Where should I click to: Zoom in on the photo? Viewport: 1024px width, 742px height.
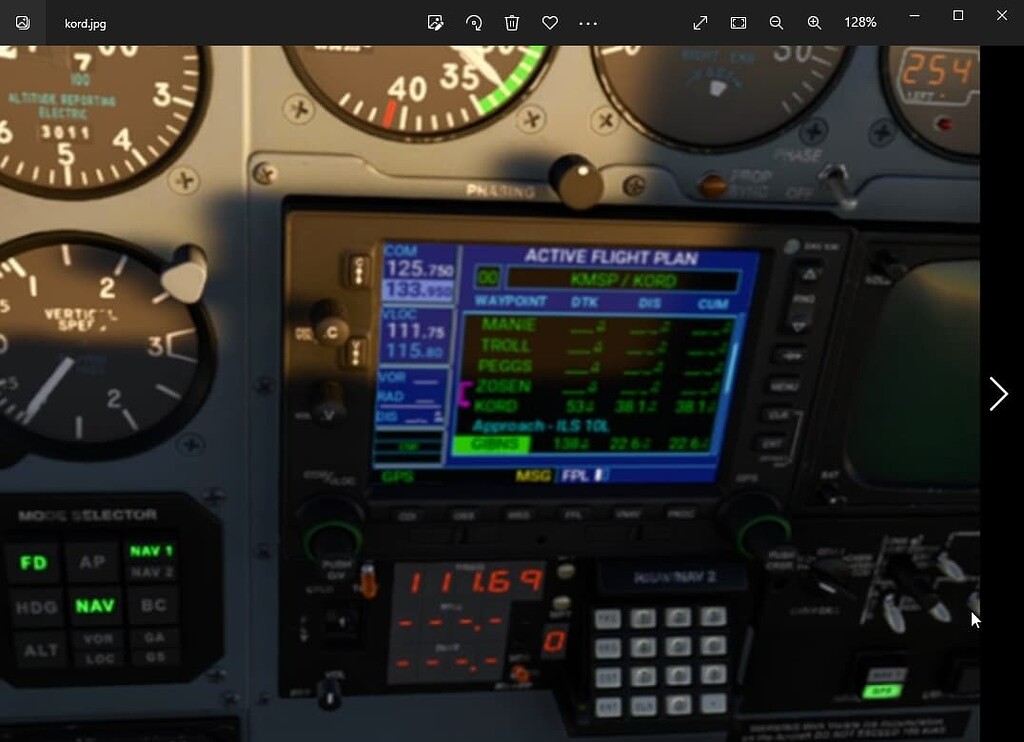815,22
